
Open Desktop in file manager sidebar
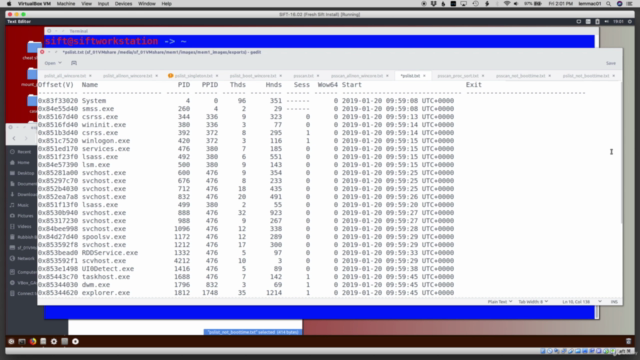[22, 173]
